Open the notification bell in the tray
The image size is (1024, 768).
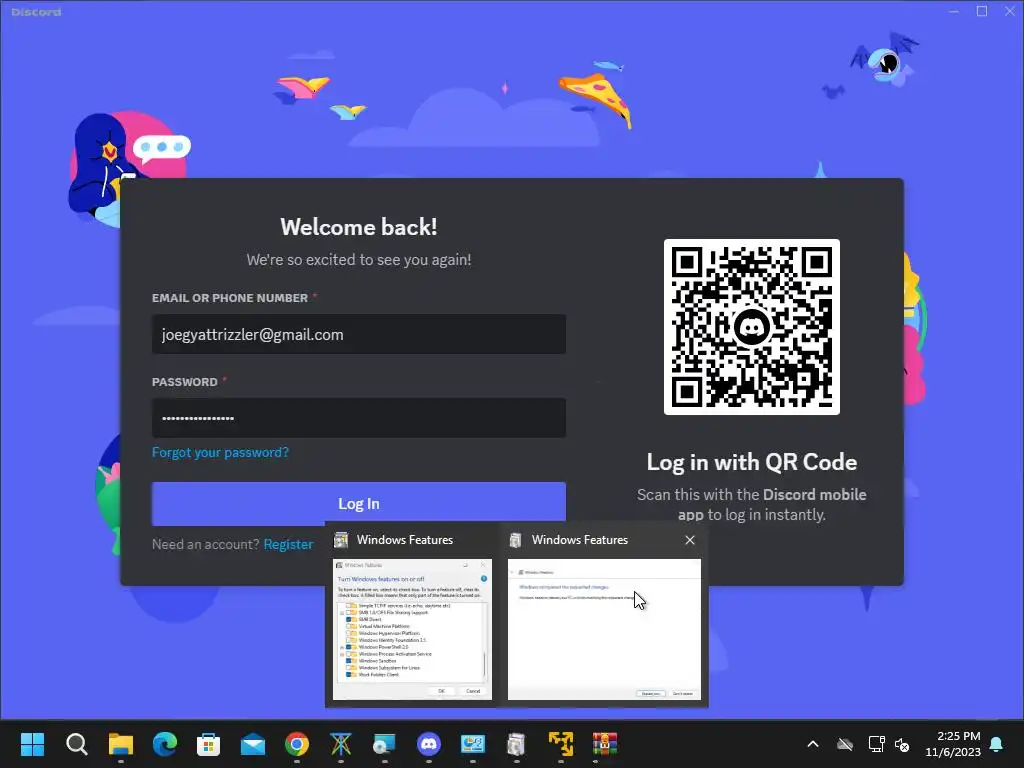997,744
